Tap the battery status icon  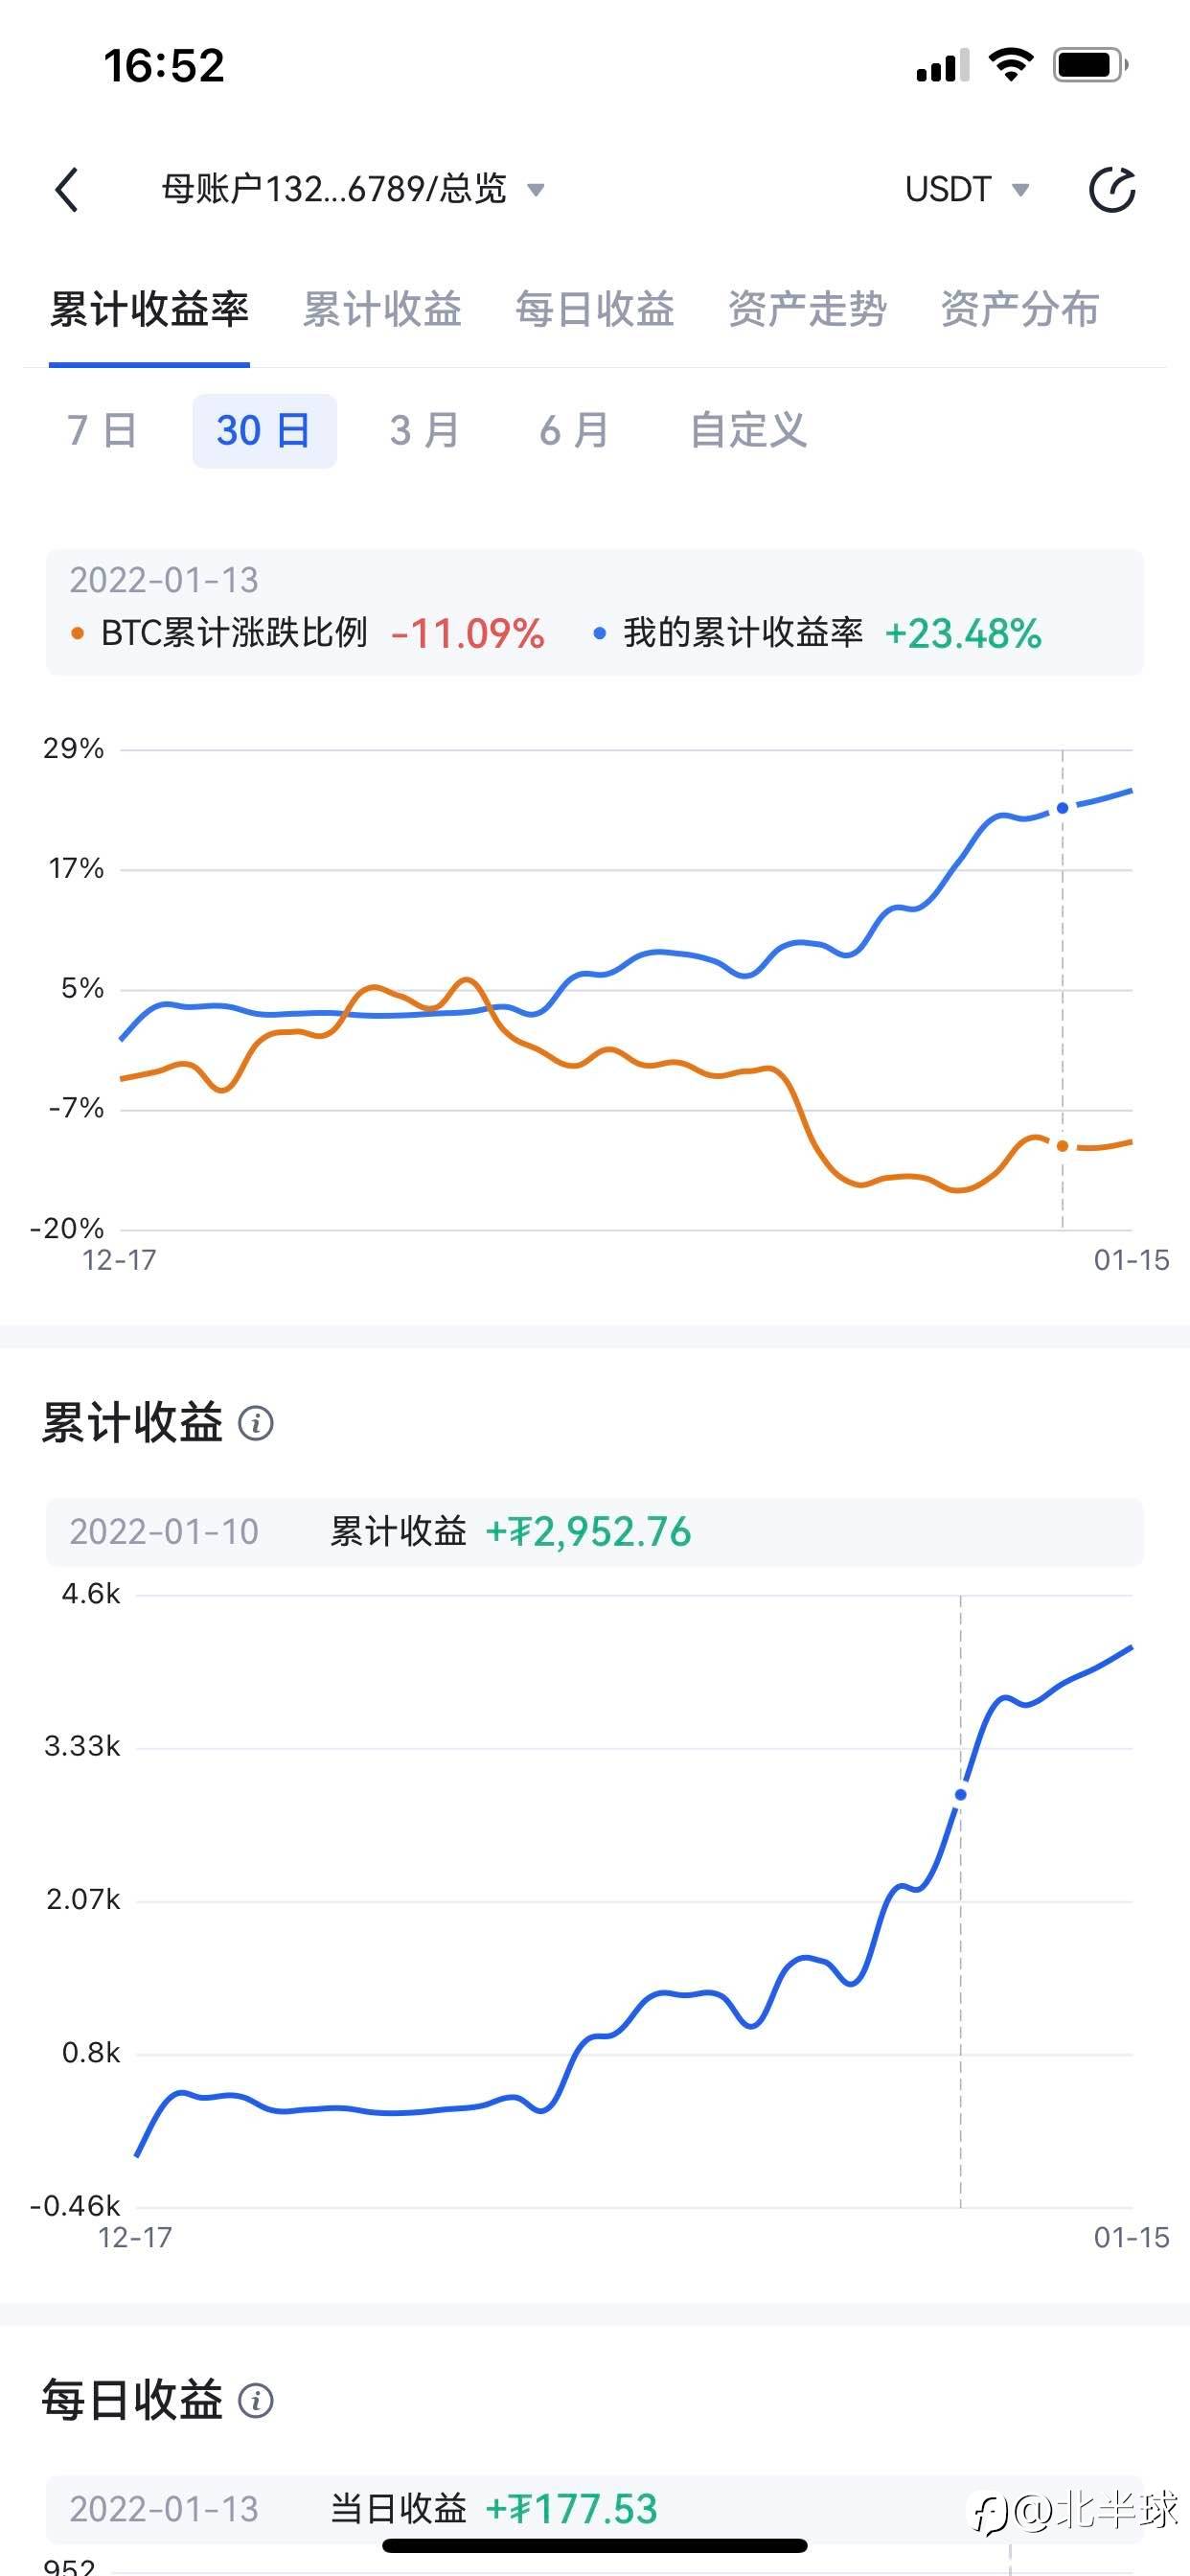(x=1090, y=66)
